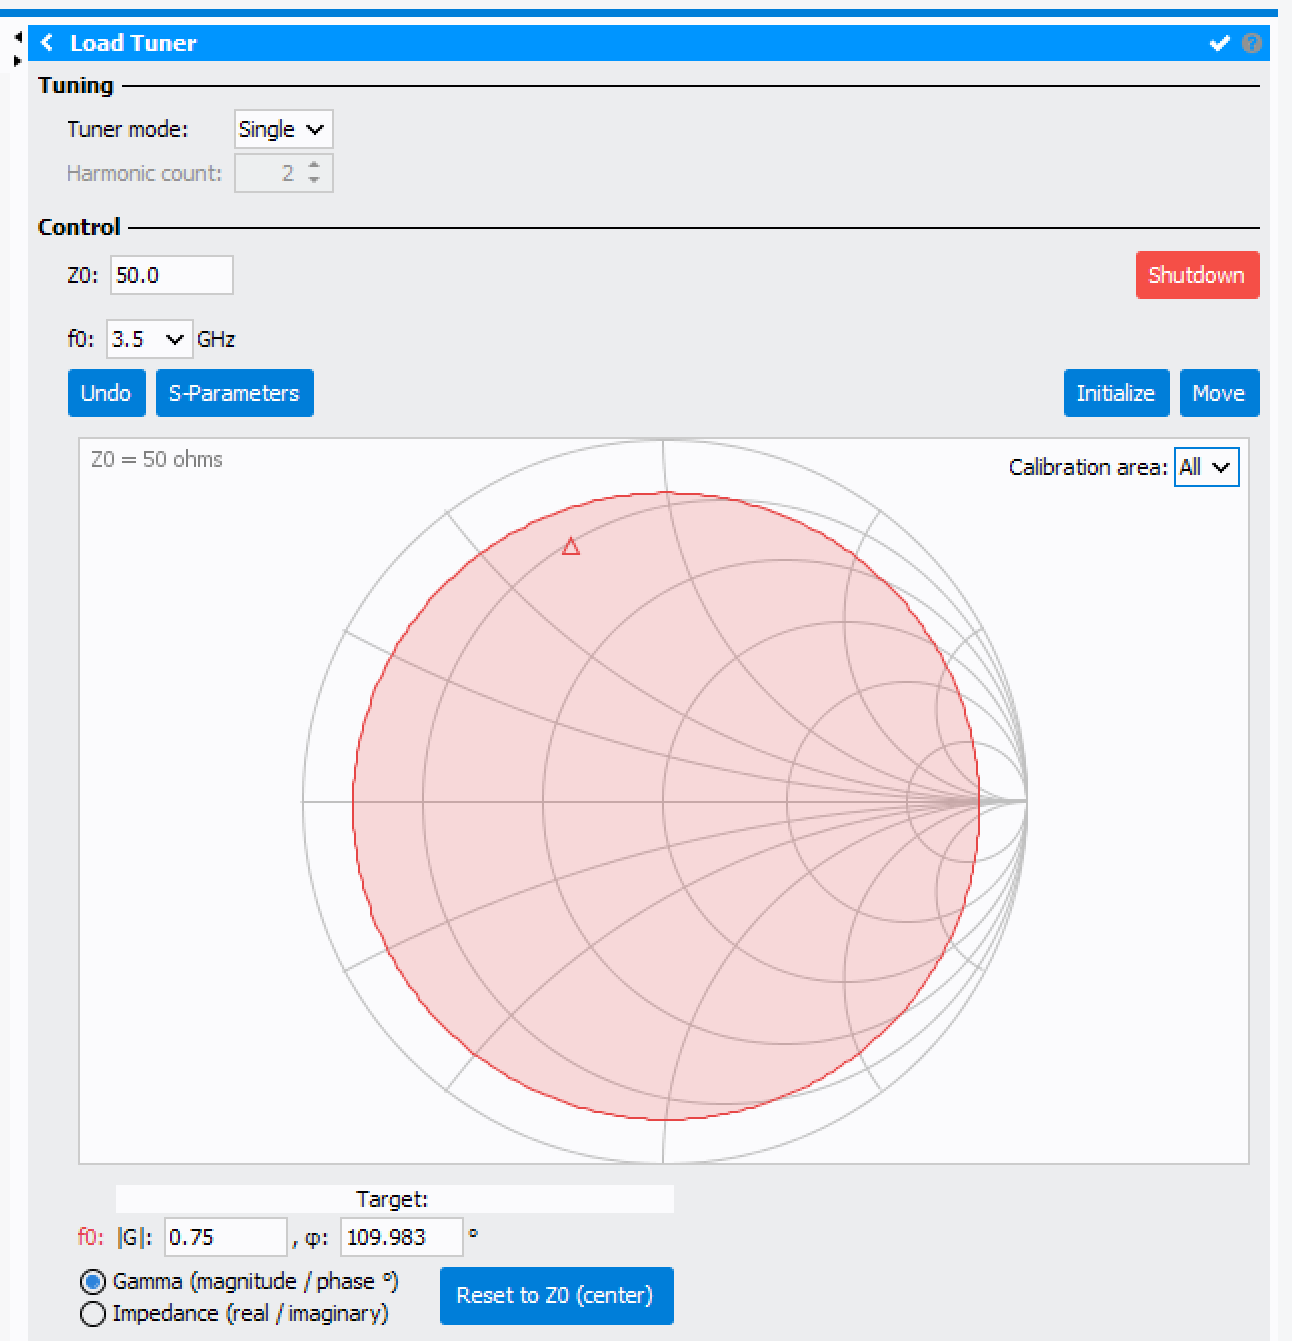Click the Smith chart center point
1292x1341 pixels.
(x=664, y=801)
